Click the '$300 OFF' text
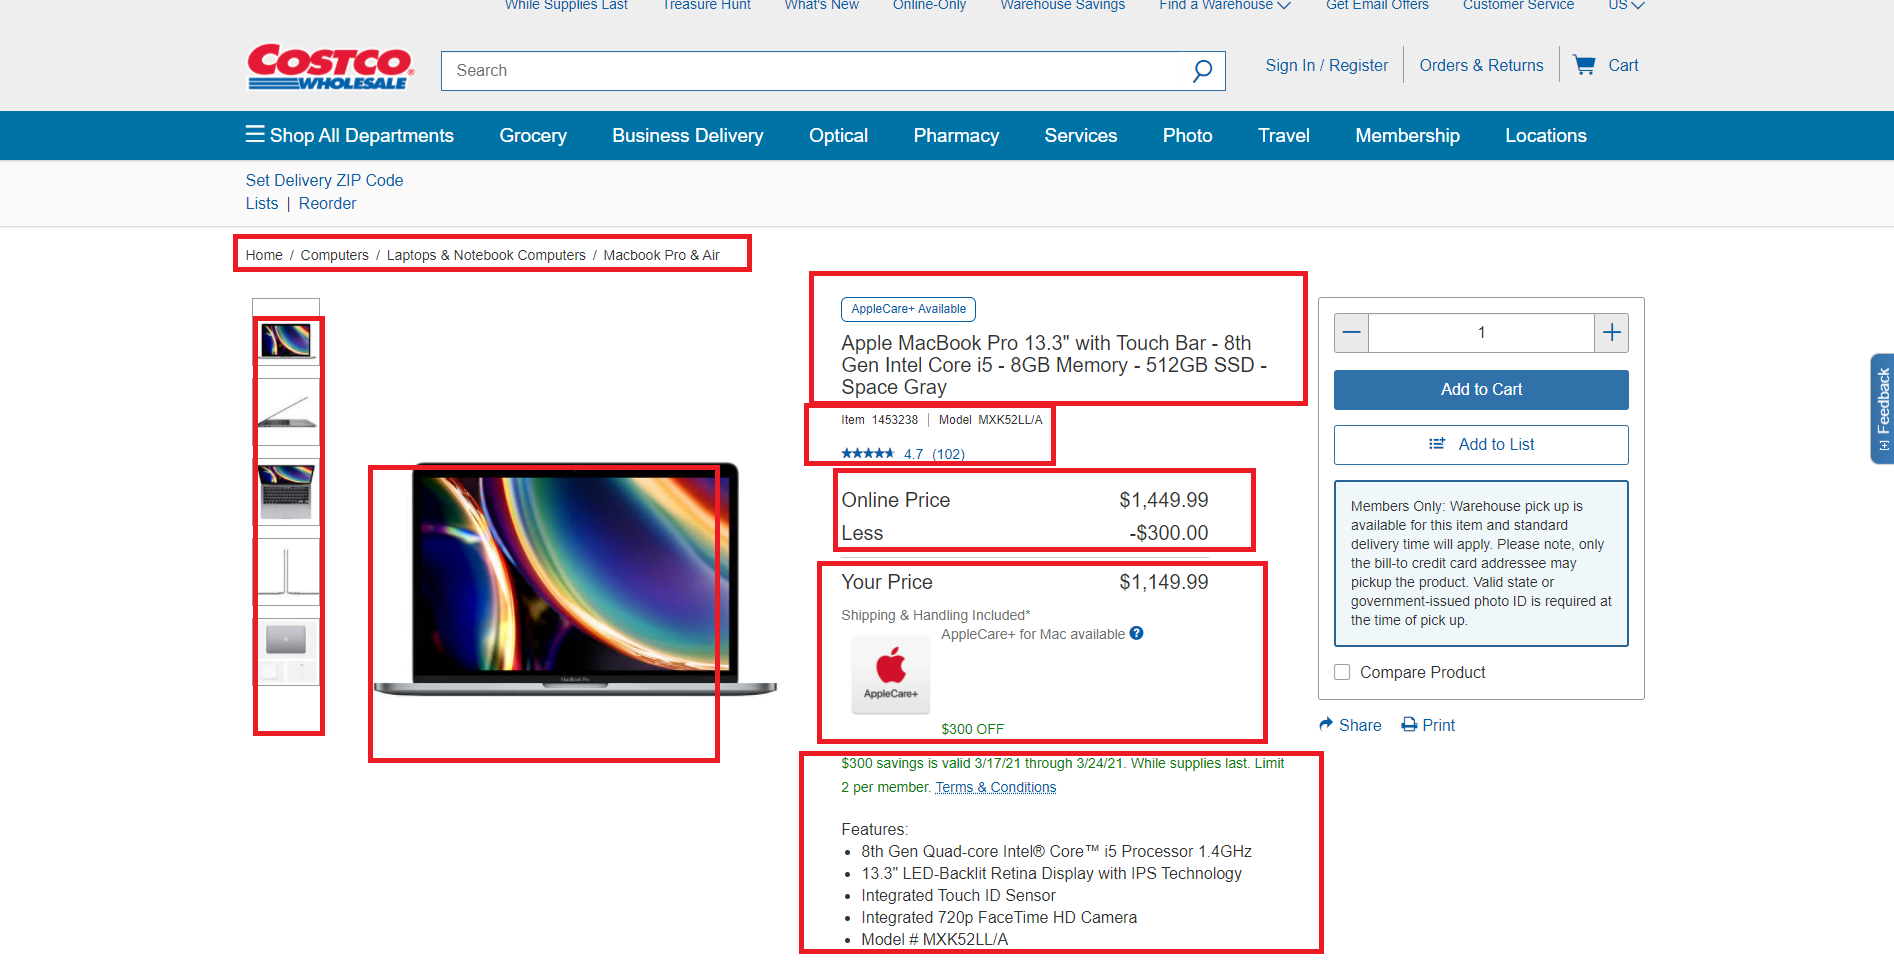 click(x=972, y=729)
